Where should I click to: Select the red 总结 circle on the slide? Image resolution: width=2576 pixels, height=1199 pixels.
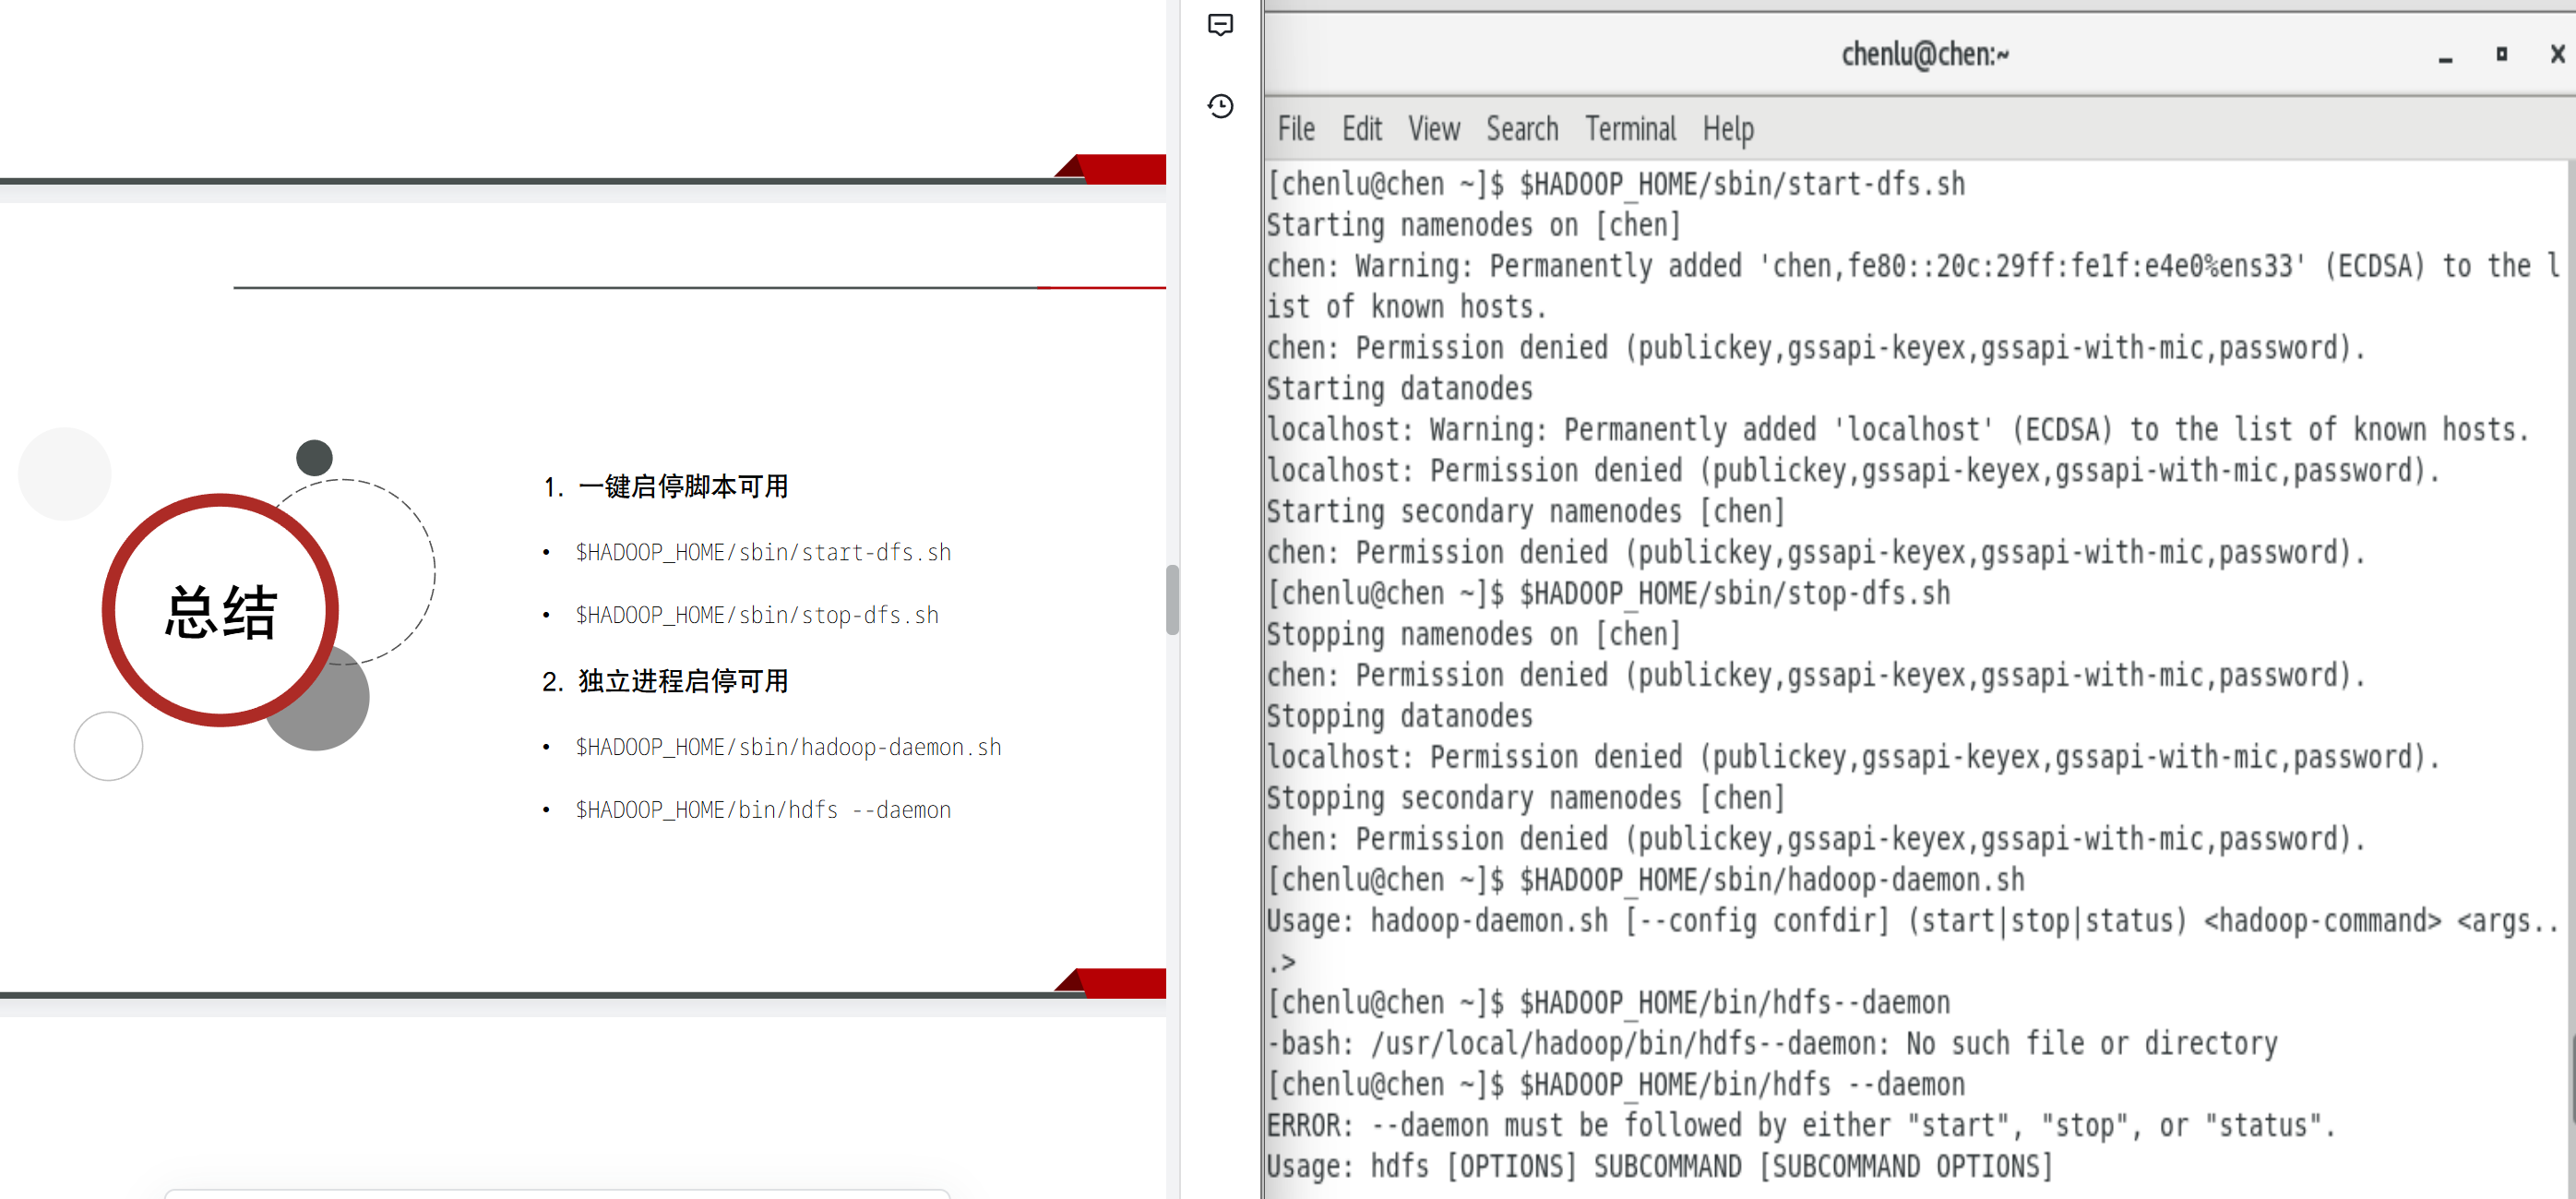coord(220,611)
